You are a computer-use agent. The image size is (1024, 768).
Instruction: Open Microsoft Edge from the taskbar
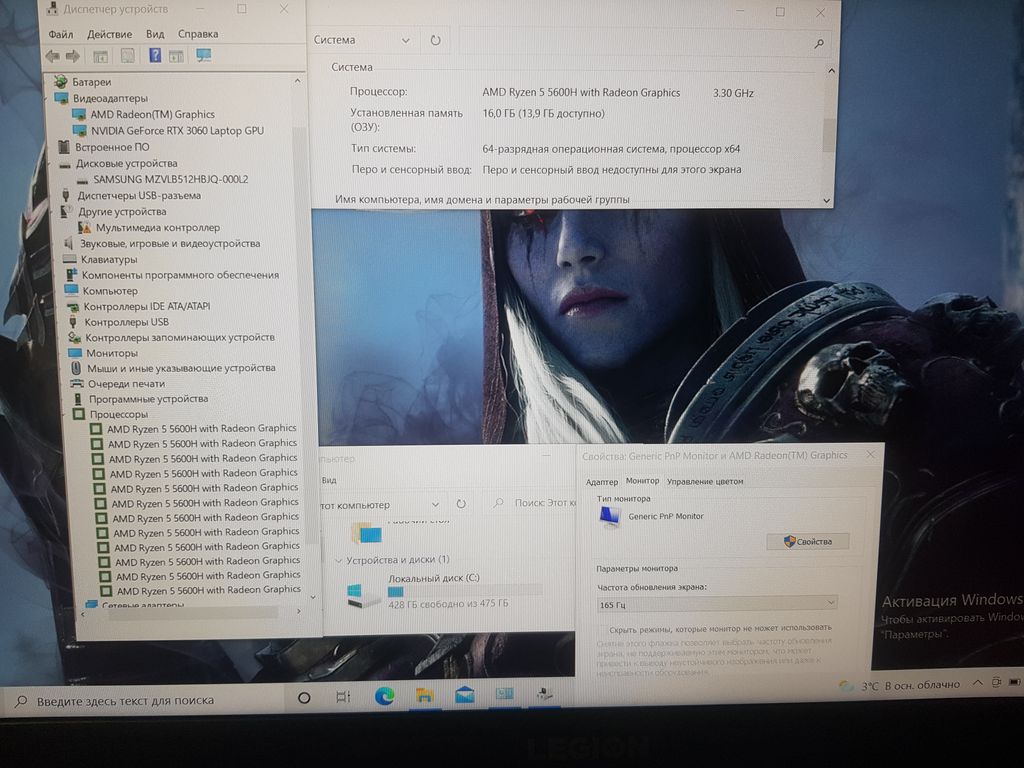384,696
